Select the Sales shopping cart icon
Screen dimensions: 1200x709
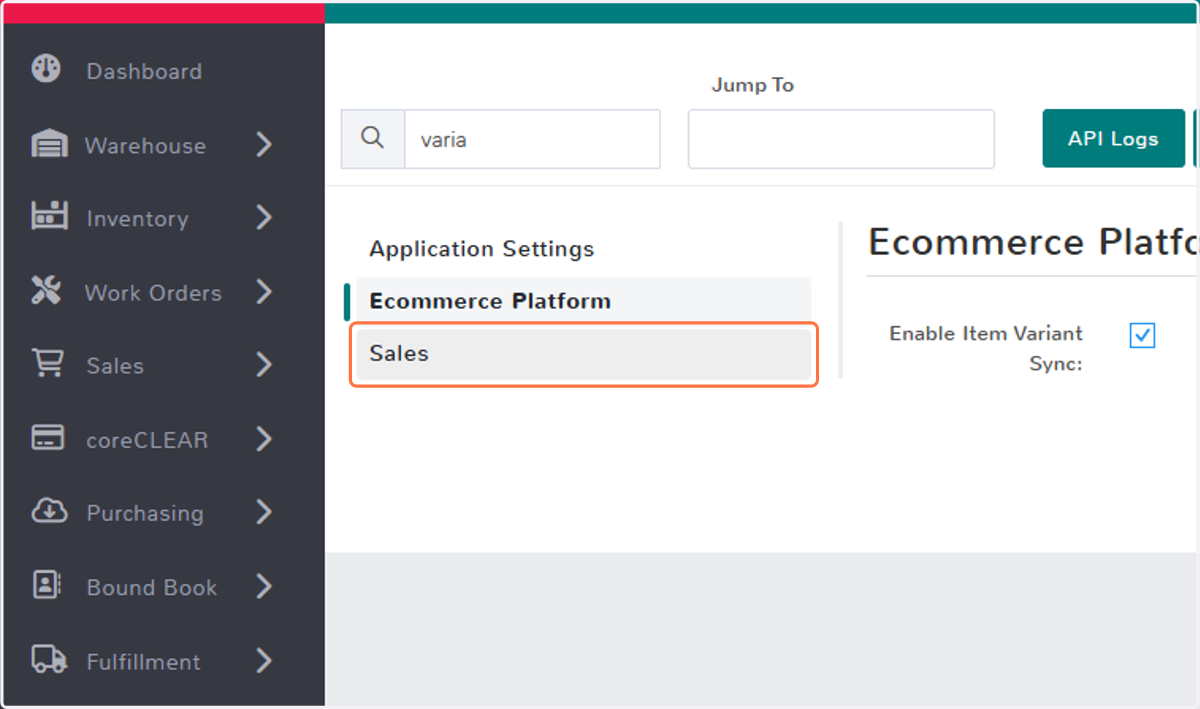pos(47,363)
